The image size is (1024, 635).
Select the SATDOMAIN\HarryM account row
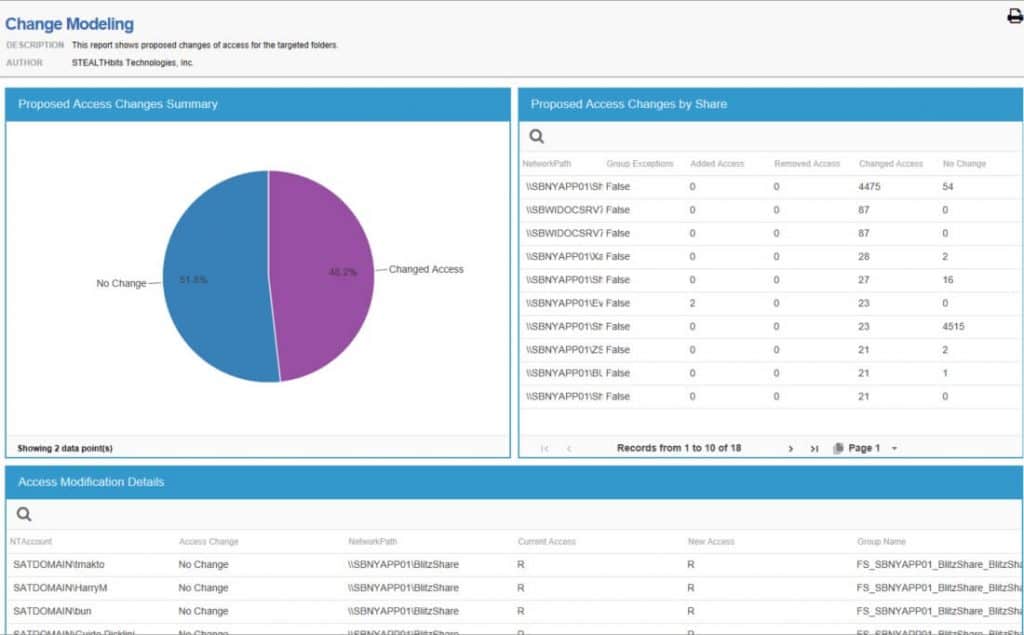[x=60, y=588]
